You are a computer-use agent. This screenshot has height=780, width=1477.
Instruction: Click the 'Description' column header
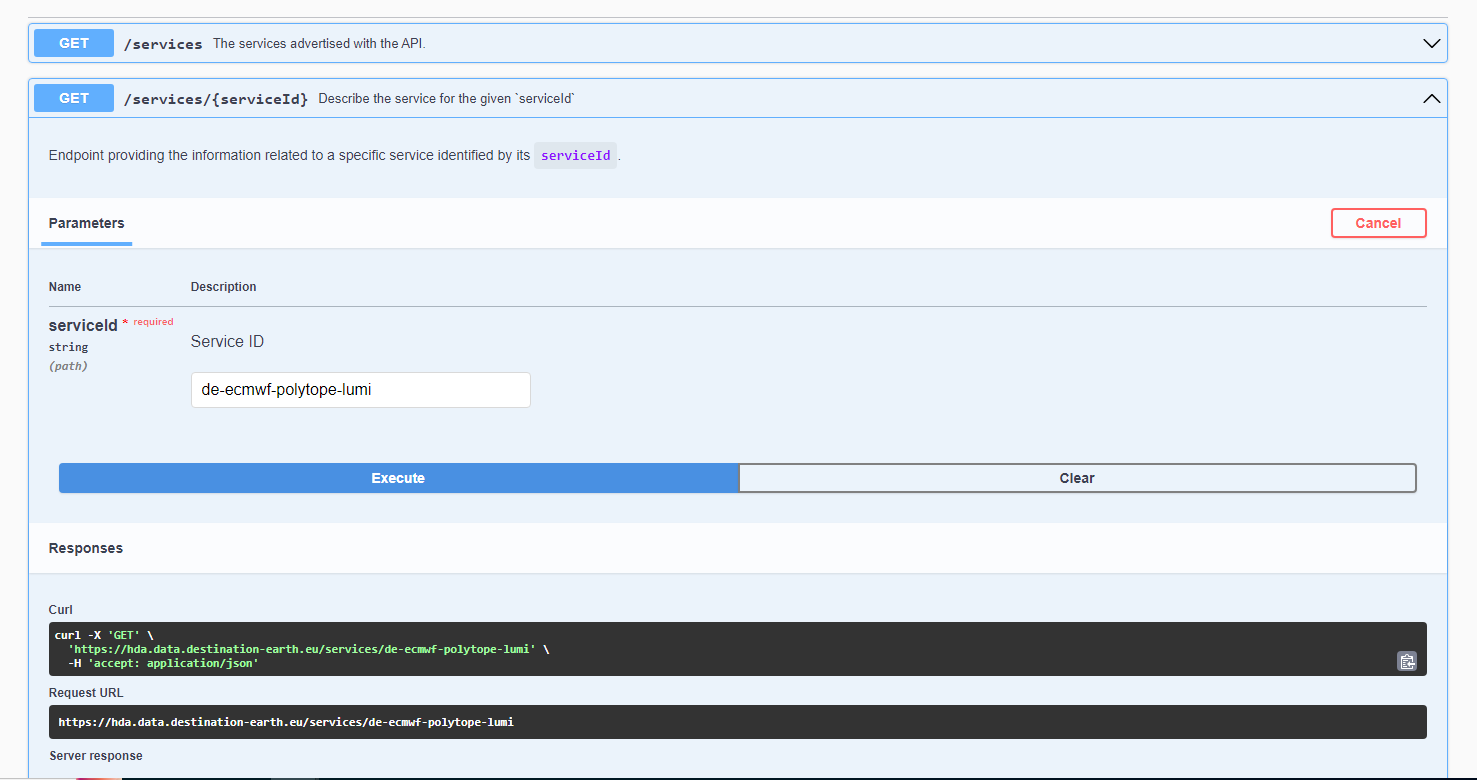tap(224, 287)
